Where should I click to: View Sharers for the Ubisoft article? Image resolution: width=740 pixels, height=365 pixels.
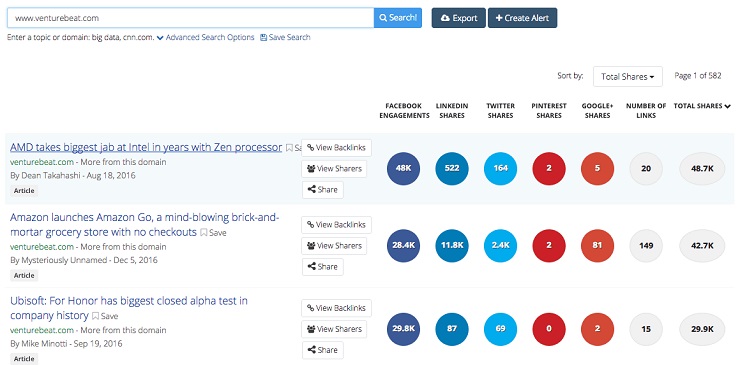click(334, 329)
